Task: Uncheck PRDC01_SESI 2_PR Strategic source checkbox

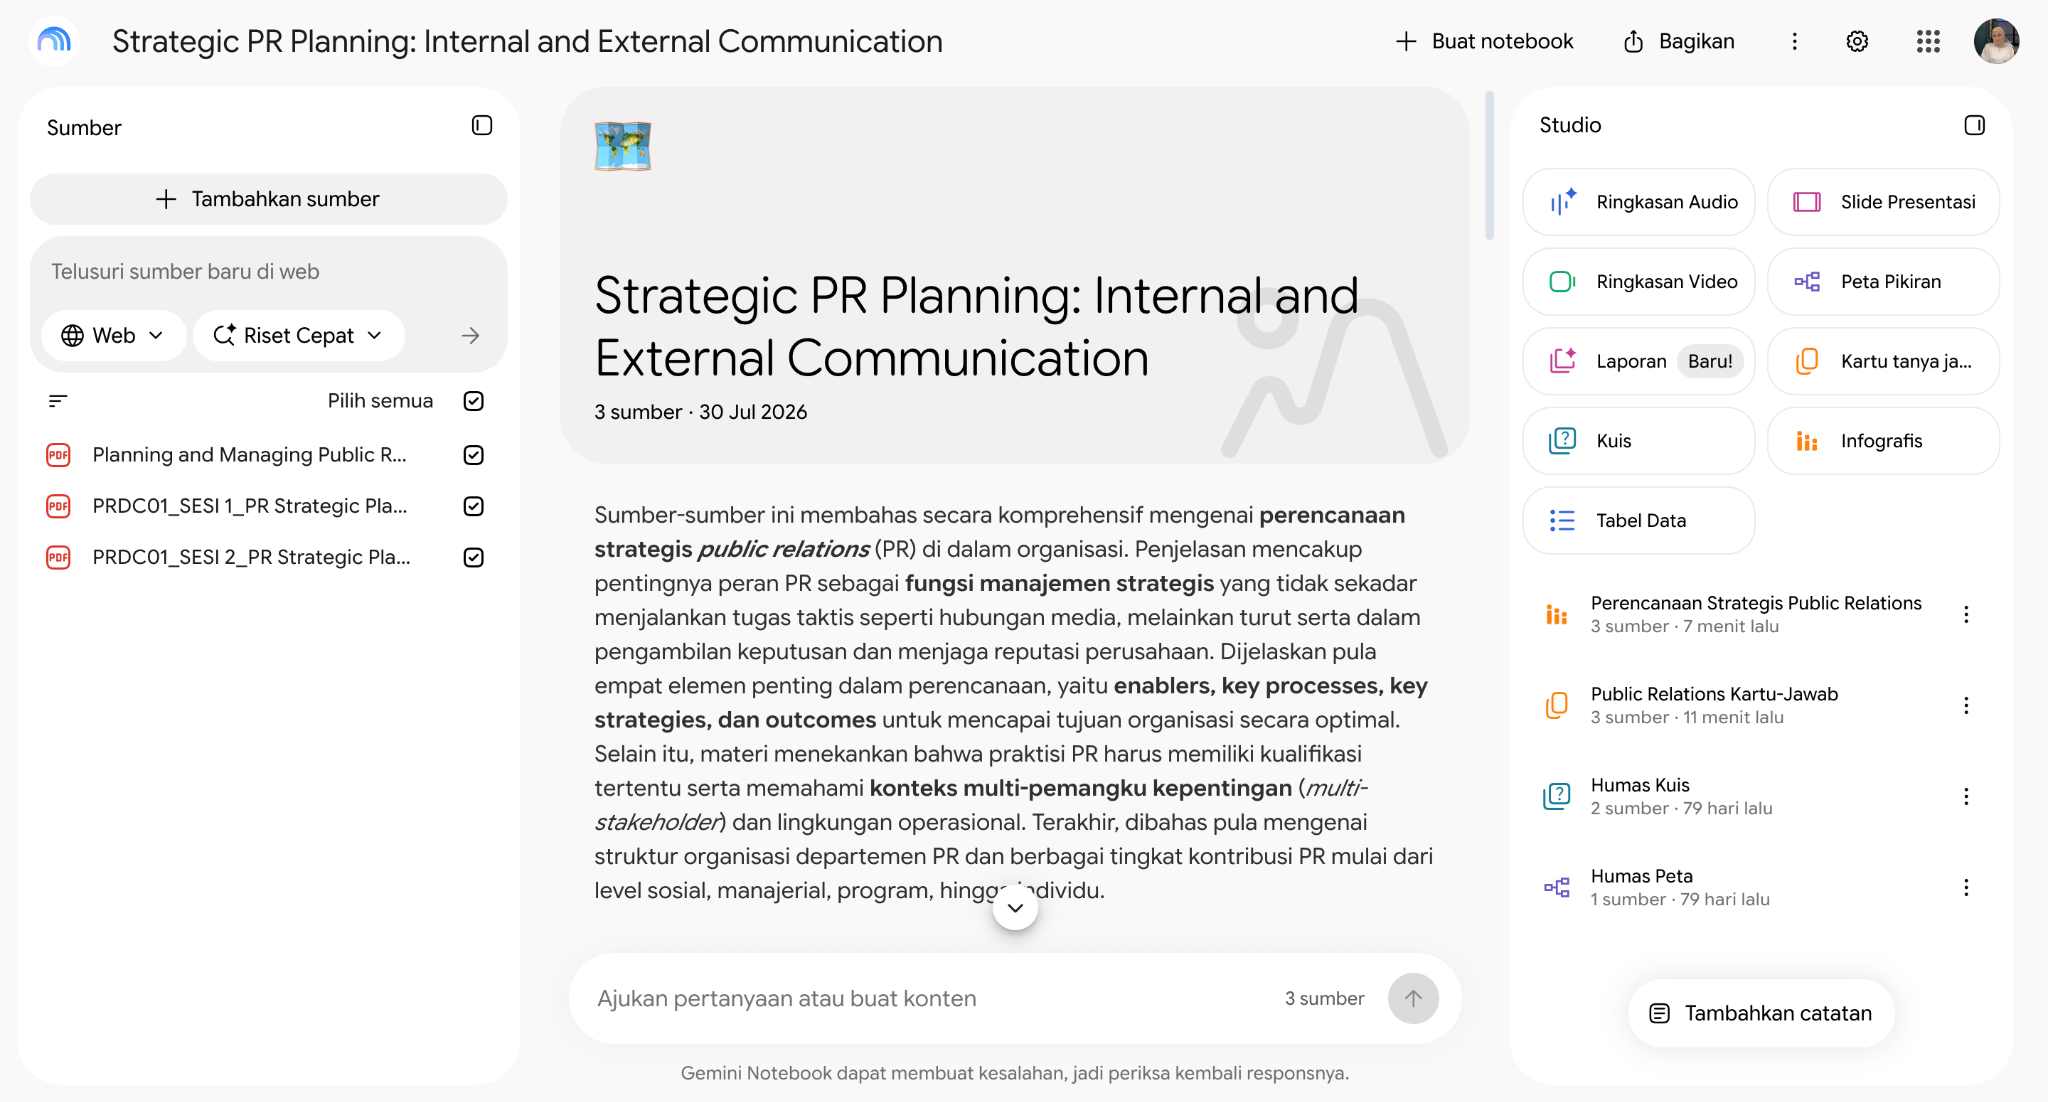Action: [474, 557]
